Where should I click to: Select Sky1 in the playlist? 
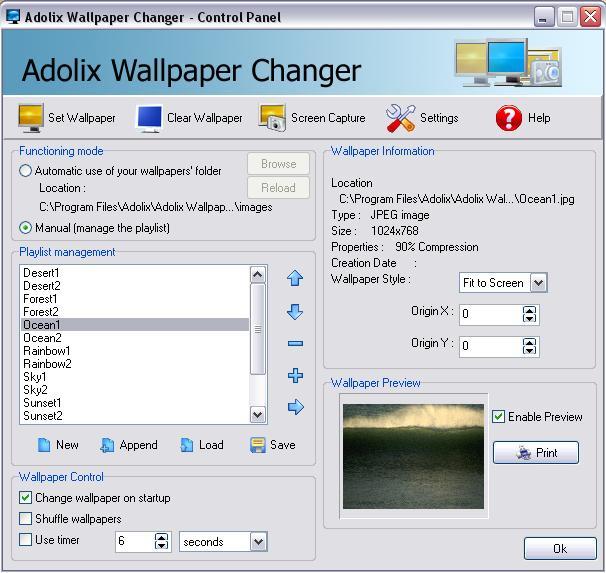click(134, 377)
